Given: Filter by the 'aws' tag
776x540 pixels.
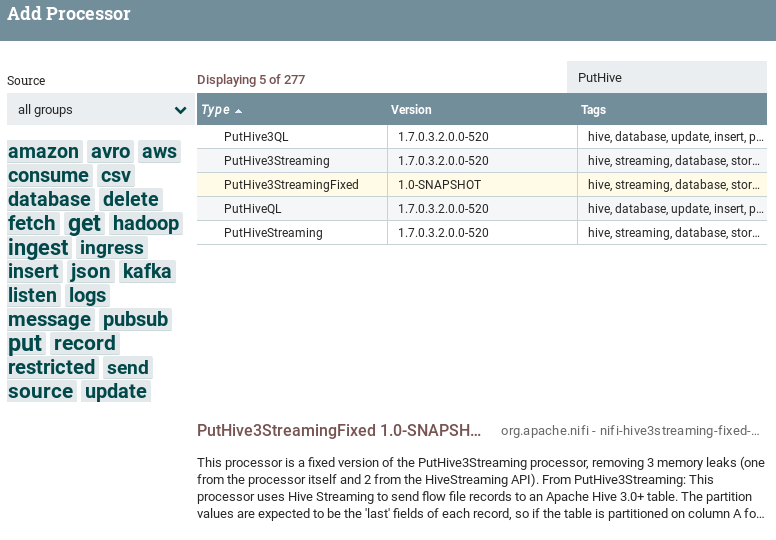Looking at the screenshot, I should 159,151.
